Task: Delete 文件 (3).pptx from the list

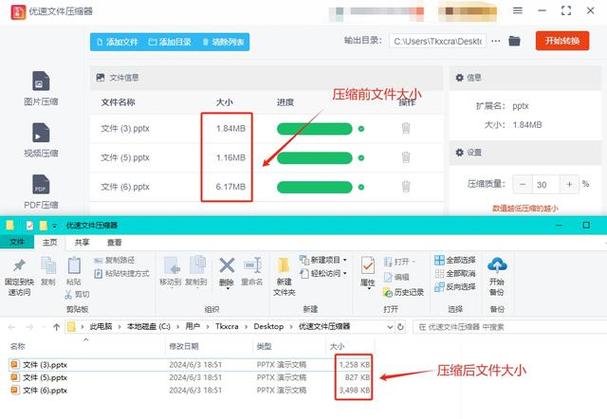Action: point(406,128)
